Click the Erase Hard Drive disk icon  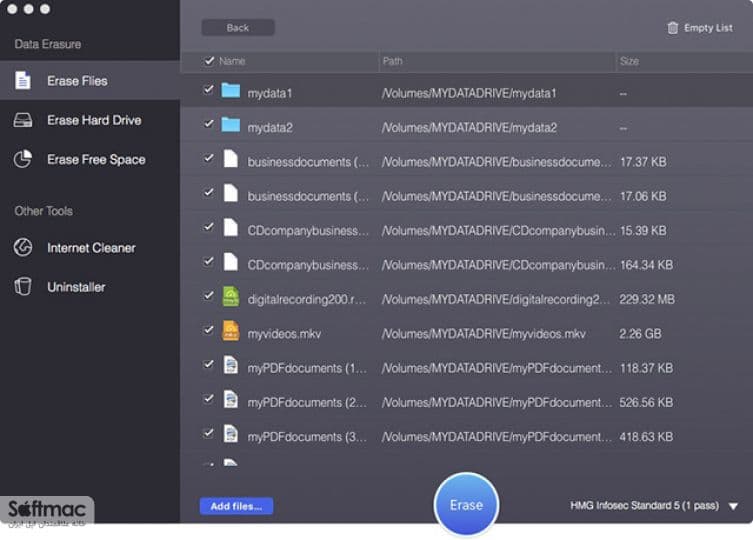[23, 120]
